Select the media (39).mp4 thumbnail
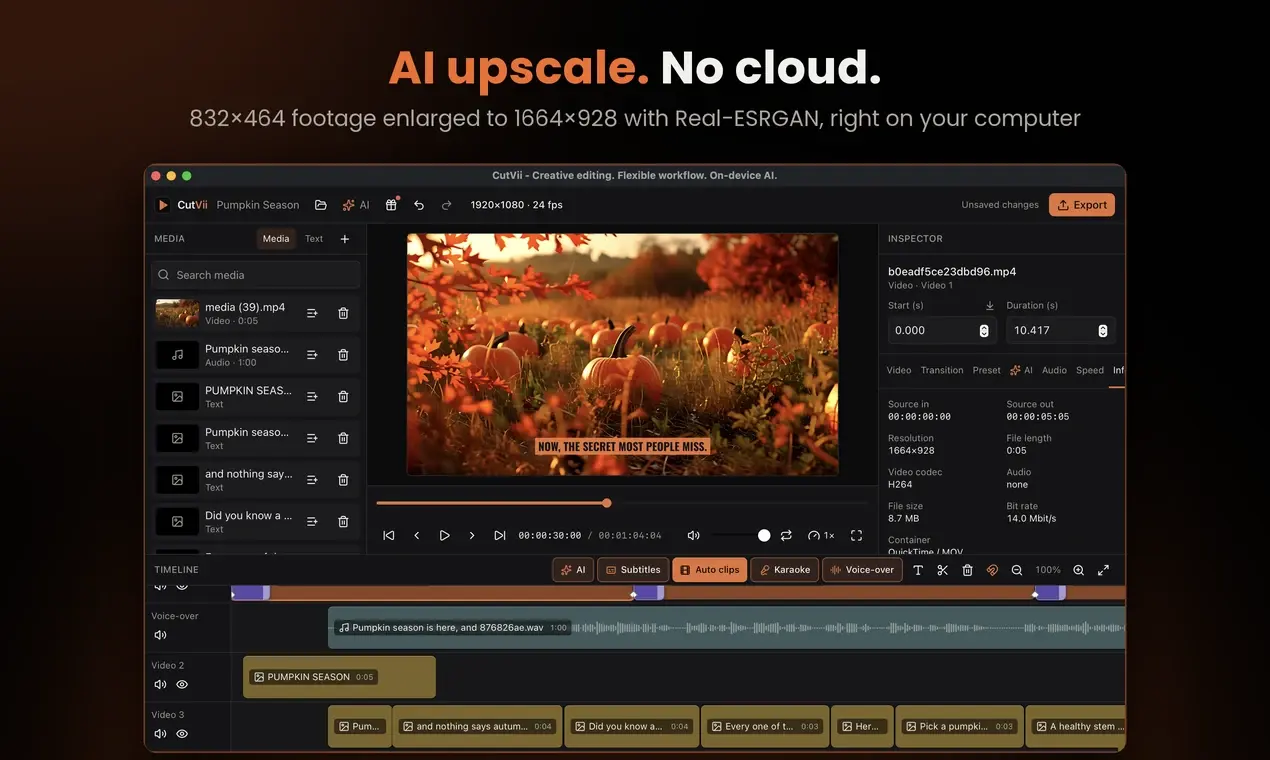This screenshot has width=1270, height=760. (177, 313)
